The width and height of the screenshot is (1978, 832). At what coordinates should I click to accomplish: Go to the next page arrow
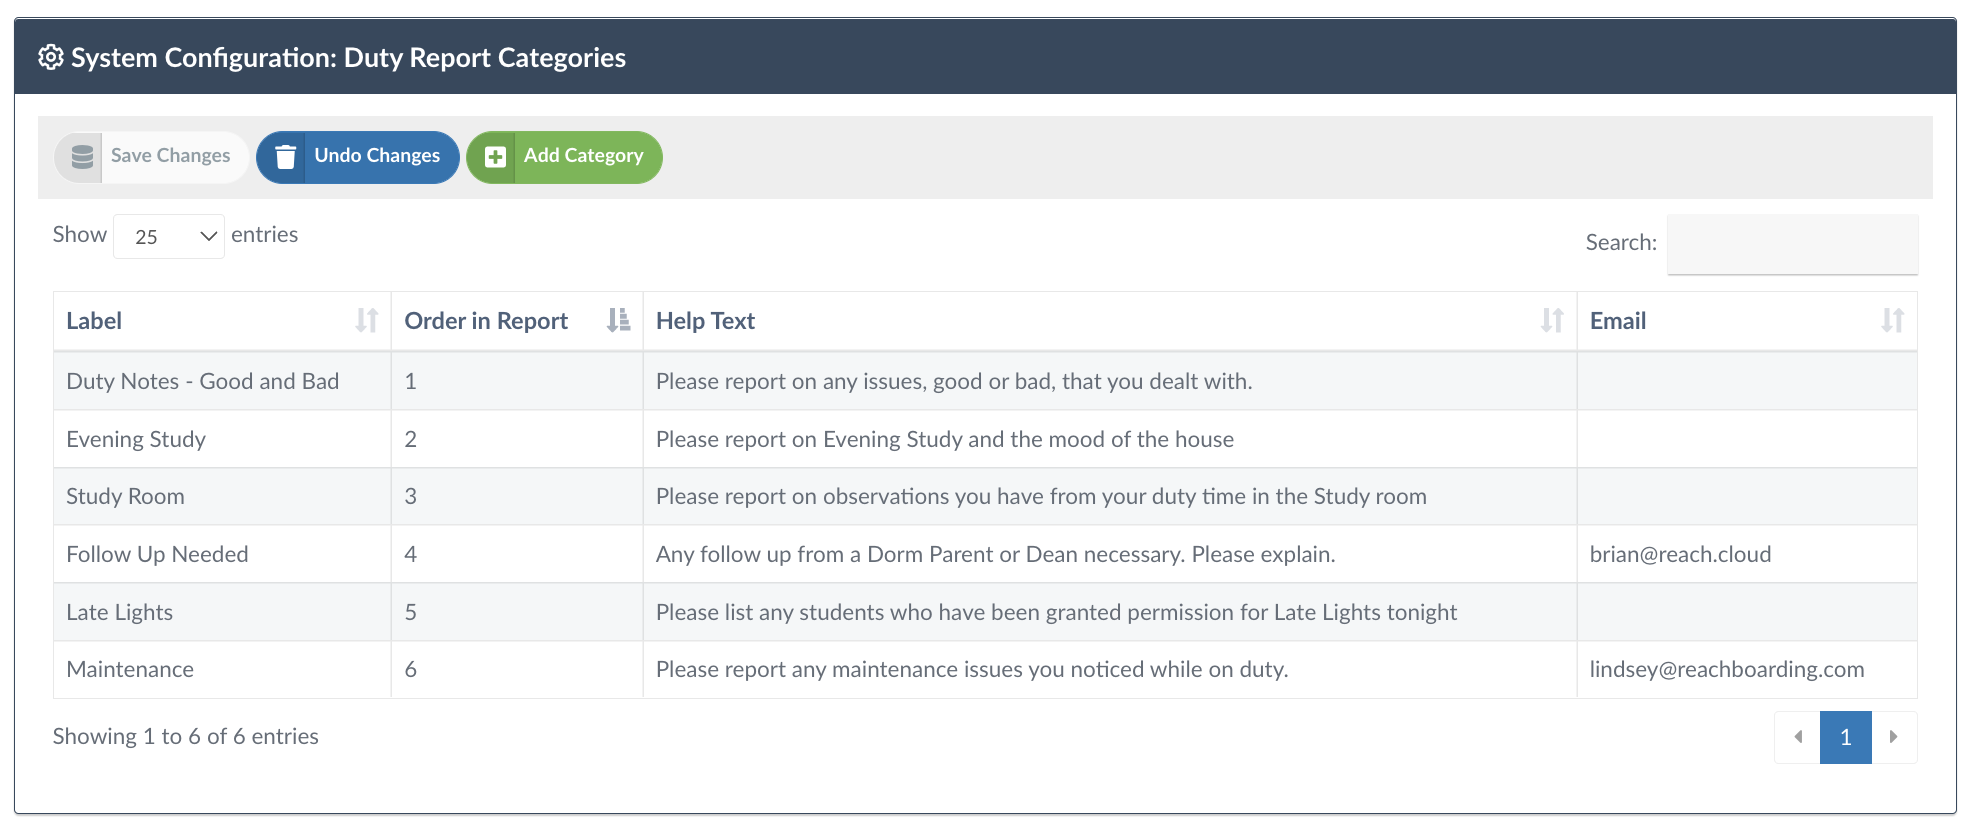[x=1893, y=738]
